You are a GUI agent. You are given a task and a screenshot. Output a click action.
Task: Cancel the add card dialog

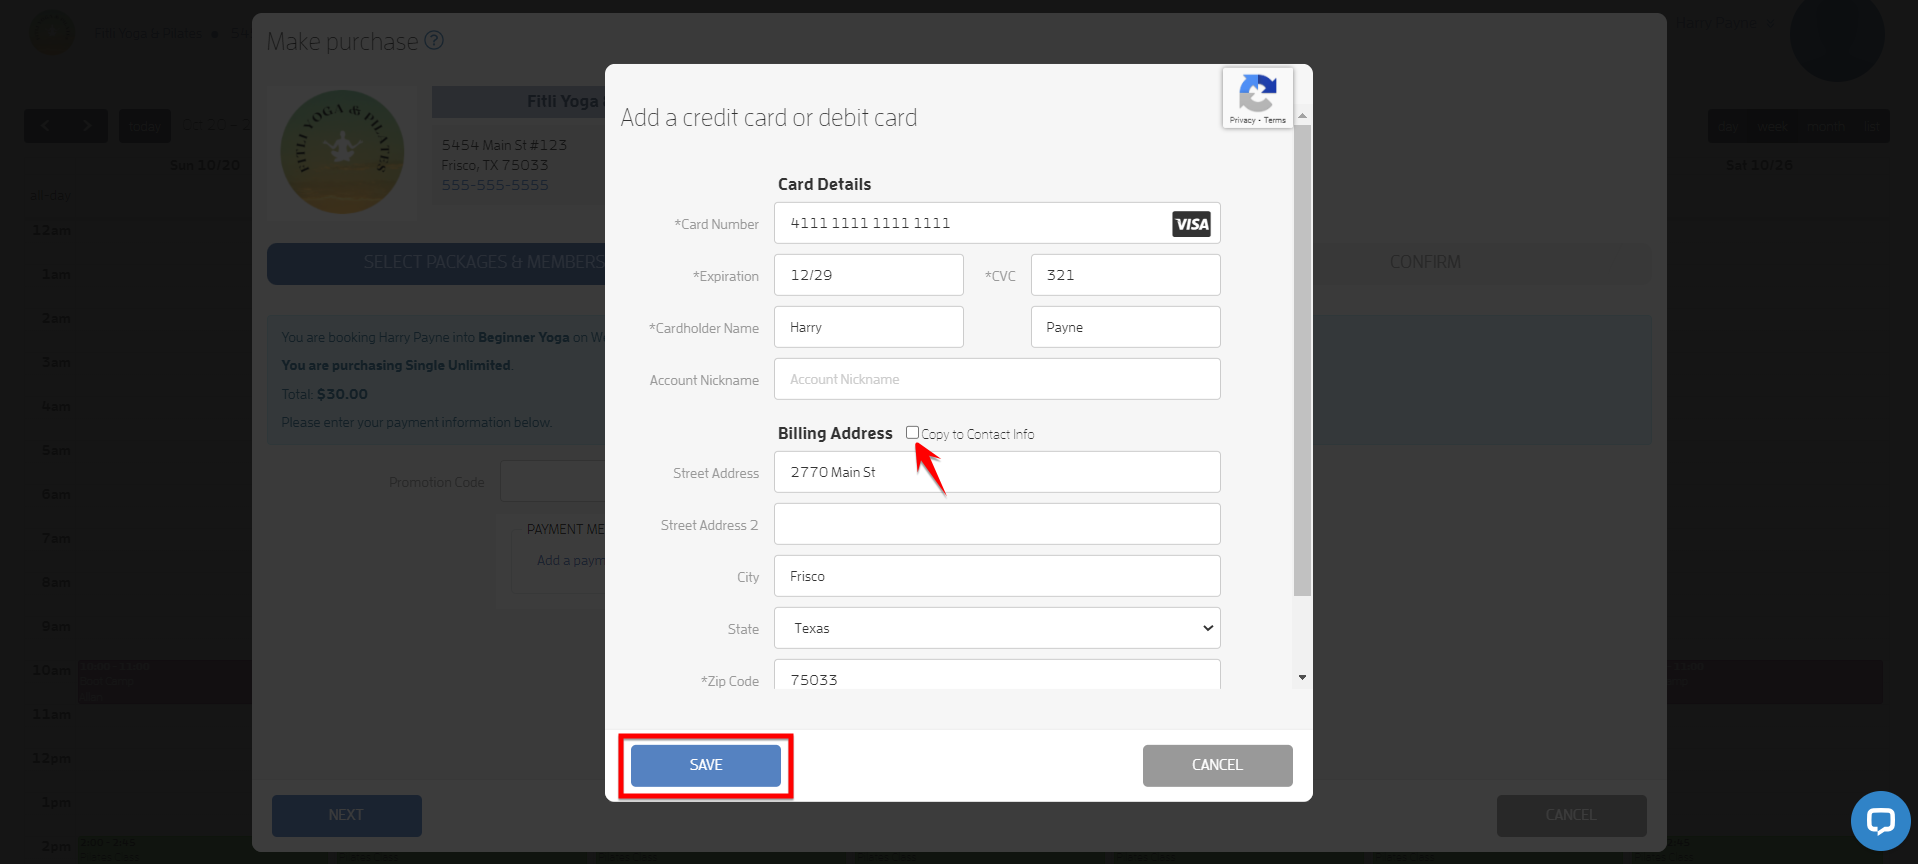coord(1217,765)
